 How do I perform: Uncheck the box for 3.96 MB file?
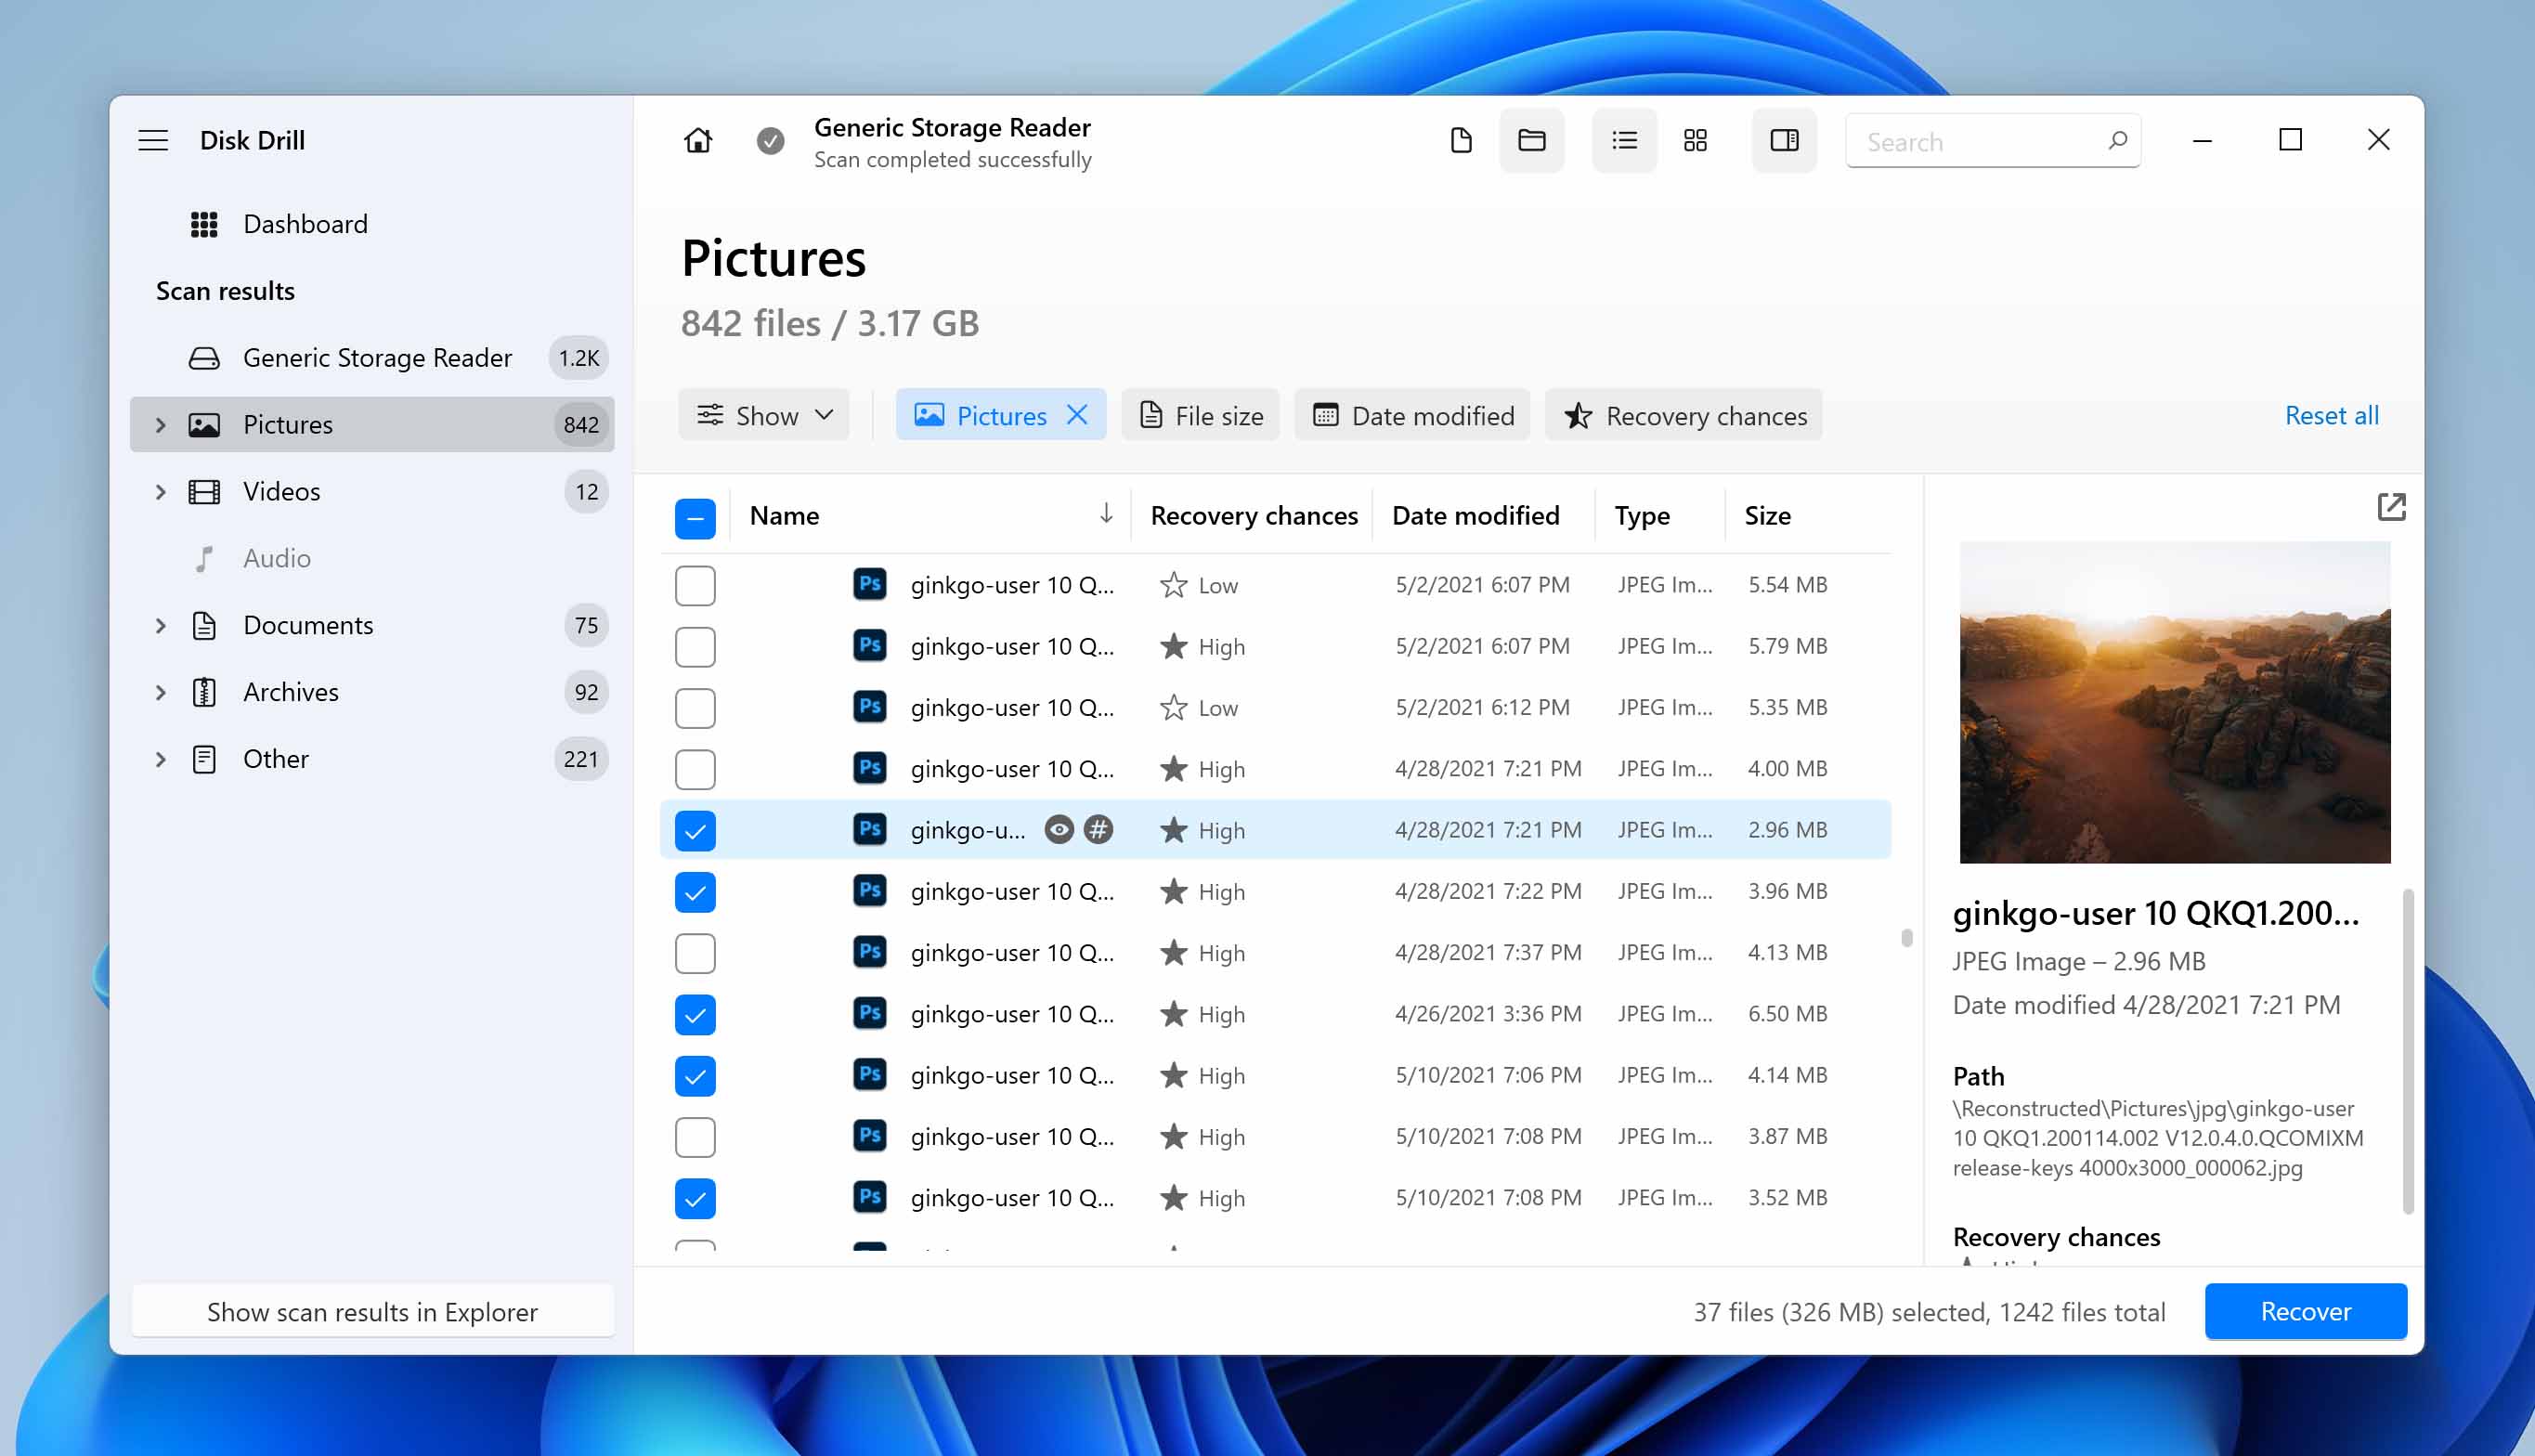click(695, 892)
